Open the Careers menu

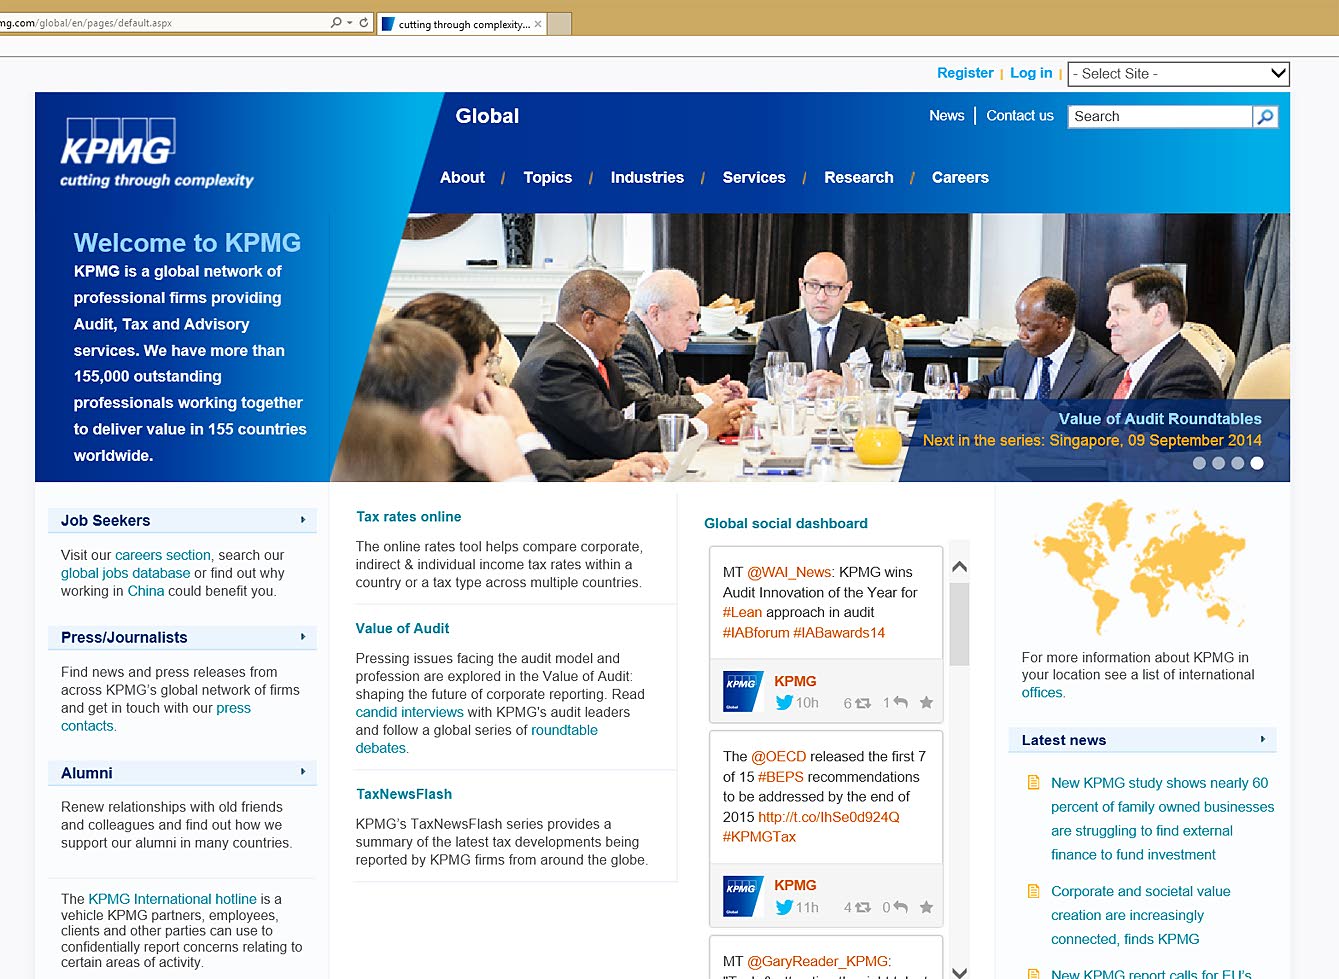pyautogui.click(x=960, y=178)
